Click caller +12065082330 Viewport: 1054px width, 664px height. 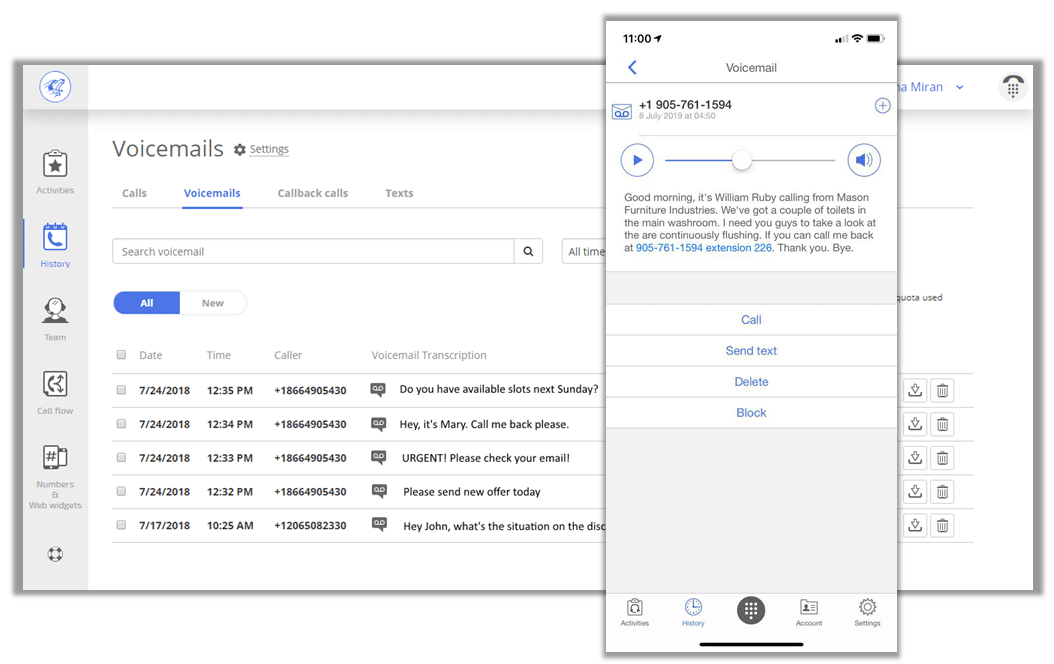click(310, 526)
